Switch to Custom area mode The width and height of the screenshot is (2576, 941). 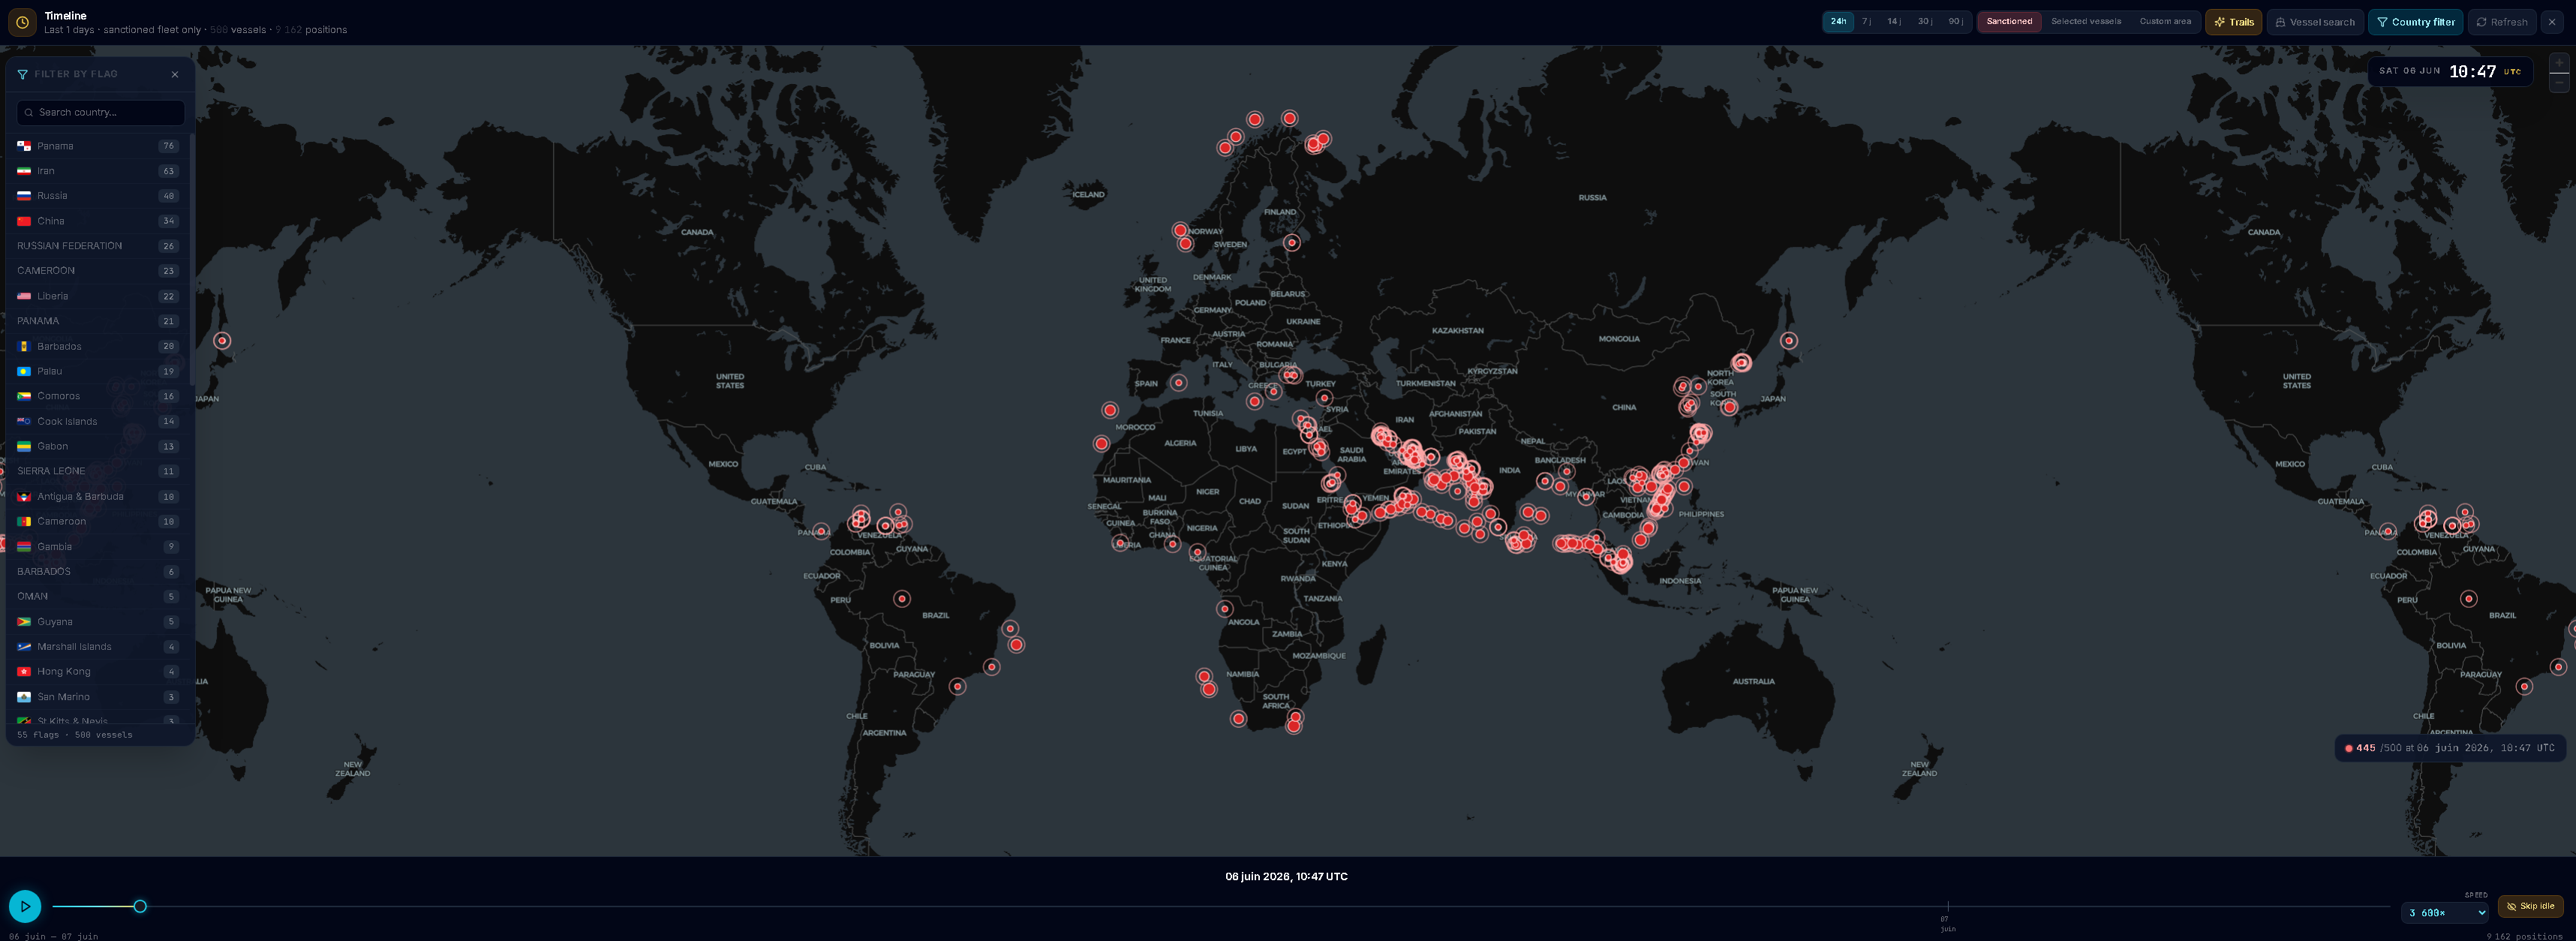coord(2165,21)
